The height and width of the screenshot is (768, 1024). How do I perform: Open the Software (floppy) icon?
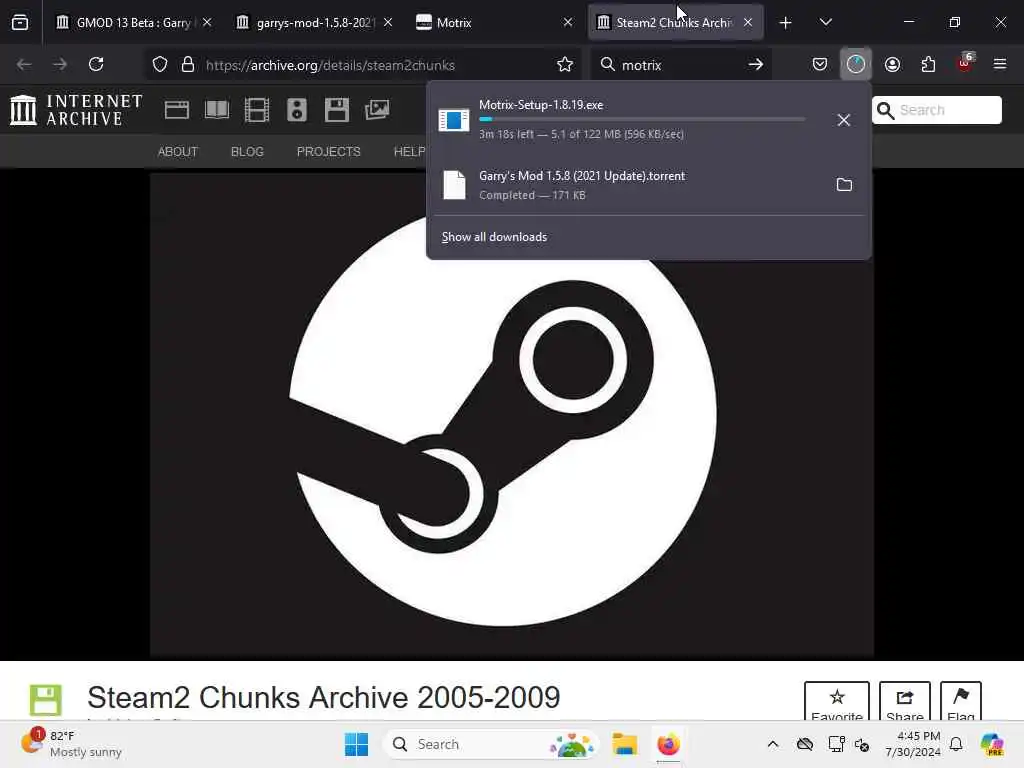tap(337, 110)
